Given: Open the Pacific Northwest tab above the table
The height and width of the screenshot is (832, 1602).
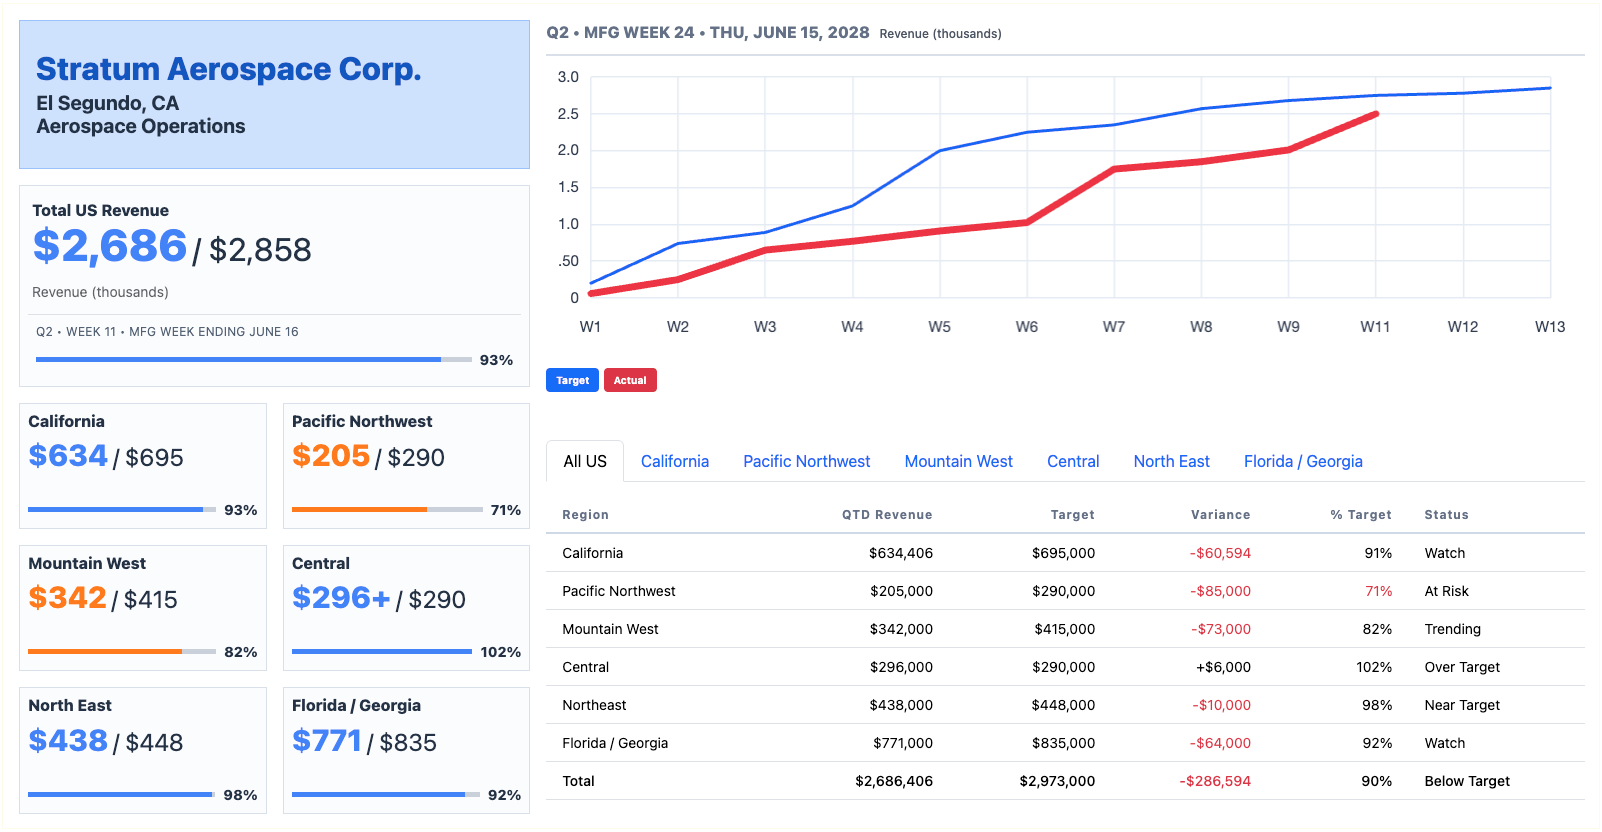Looking at the screenshot, I should click(807, 461).
